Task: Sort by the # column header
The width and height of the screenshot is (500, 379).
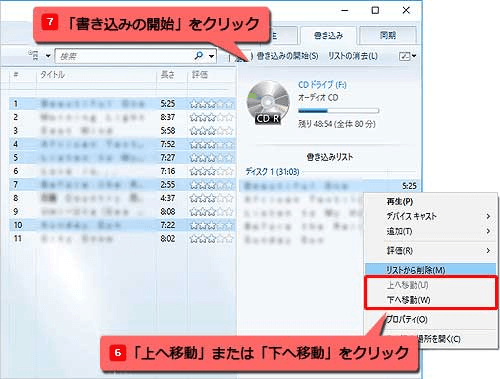Action: click(16, 75)
